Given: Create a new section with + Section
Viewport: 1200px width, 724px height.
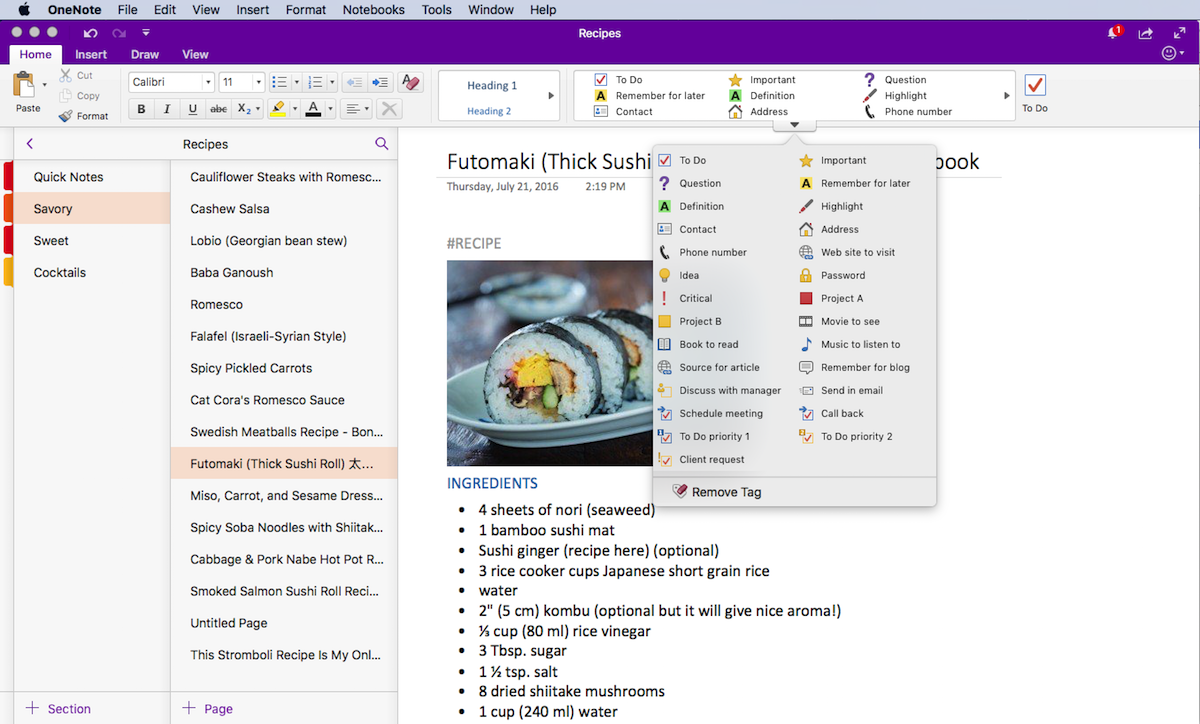Looking at the screenshot, I should (58, 708).
